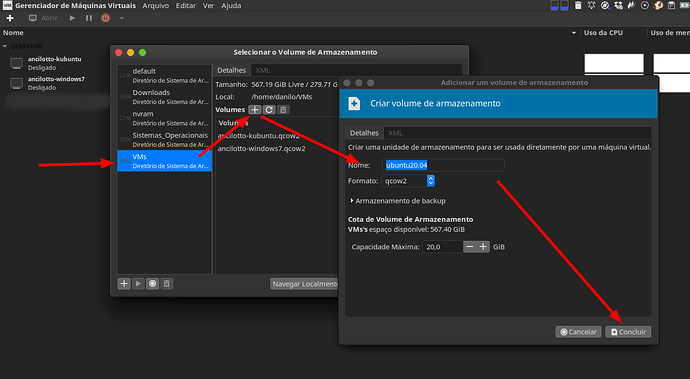Click the add new volume plus button
This screenshot has width=690, height=379.
pos(254,110)
